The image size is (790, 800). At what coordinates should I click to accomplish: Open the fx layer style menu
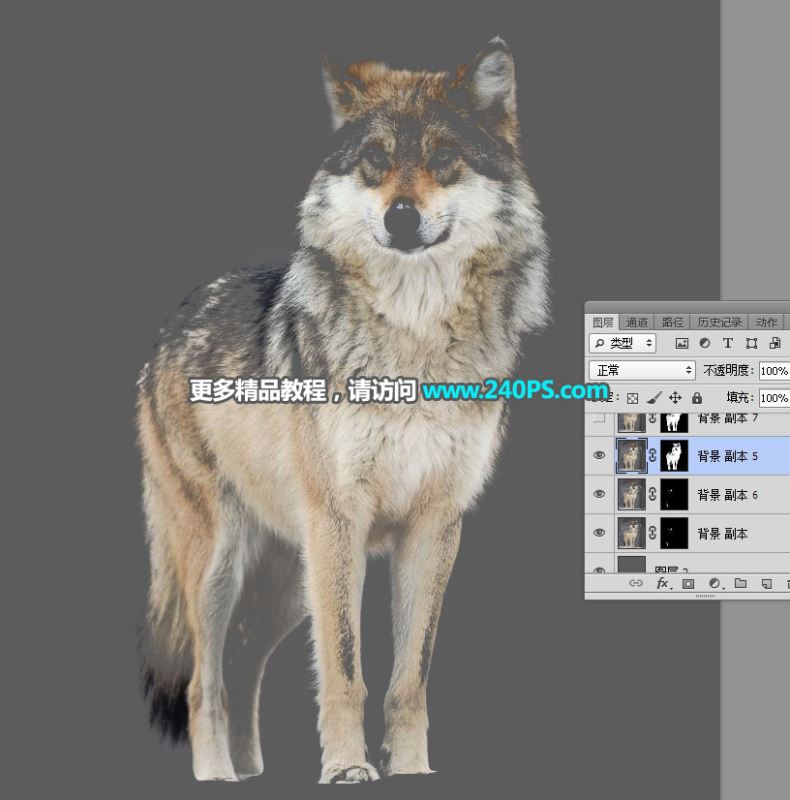[x=662, y=583]
